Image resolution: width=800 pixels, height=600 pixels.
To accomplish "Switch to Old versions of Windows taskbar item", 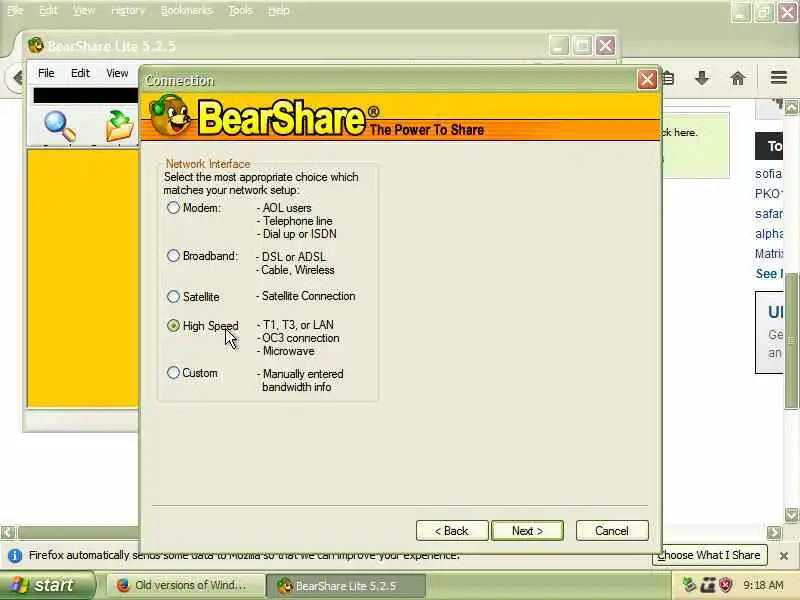I will (x=186, y=586).
